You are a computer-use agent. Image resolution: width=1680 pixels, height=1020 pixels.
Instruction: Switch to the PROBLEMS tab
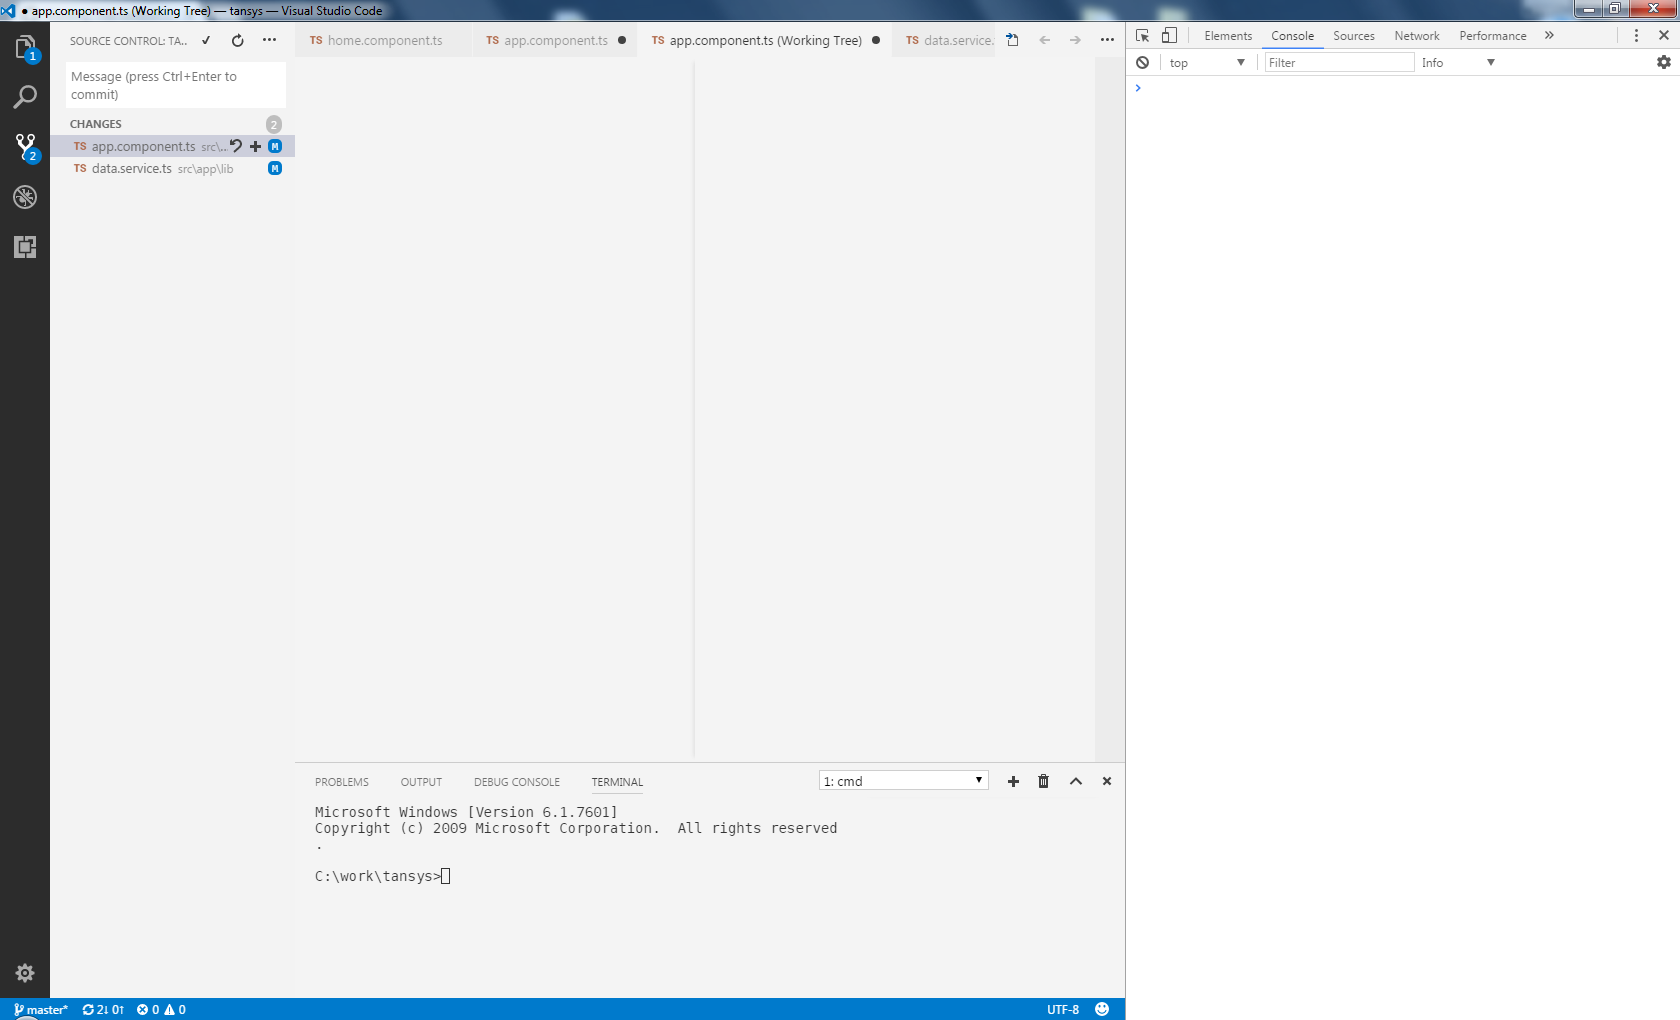pyautogui.click(x=341, y=782)
